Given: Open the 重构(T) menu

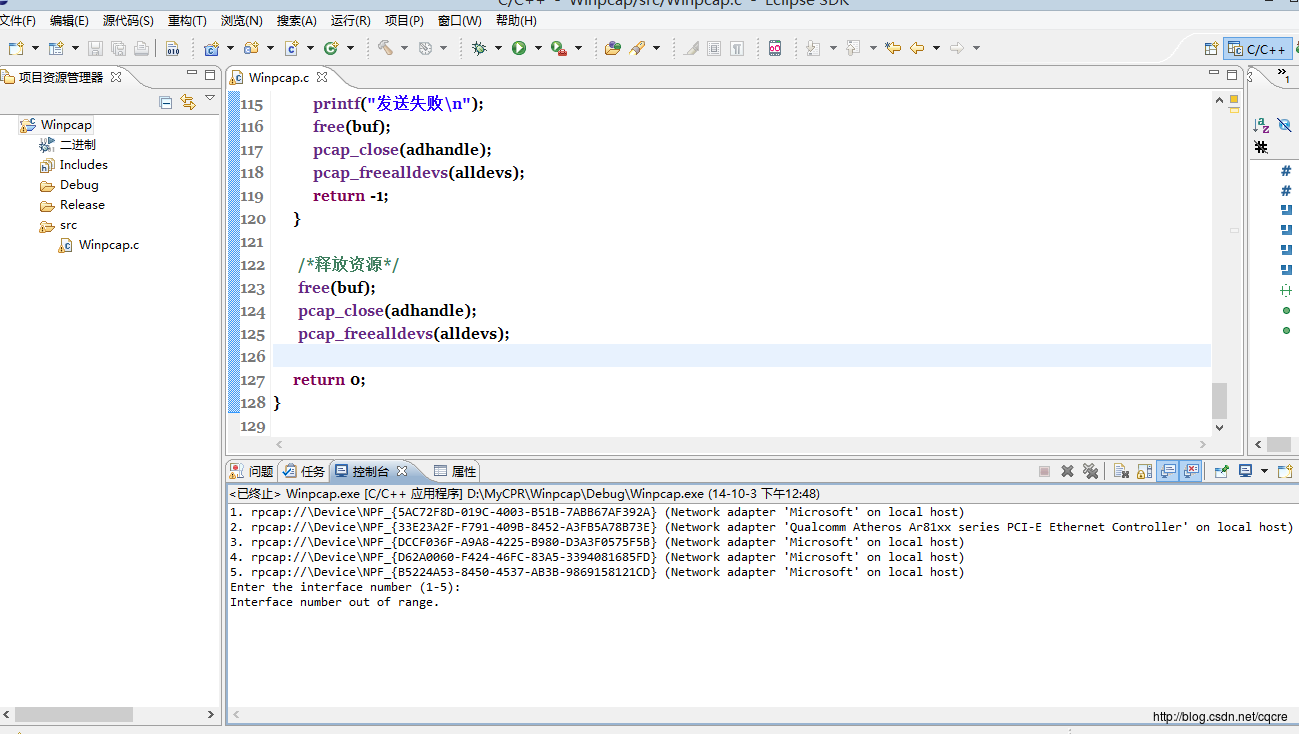Looking at the screenshot, I should click(187, 20).
